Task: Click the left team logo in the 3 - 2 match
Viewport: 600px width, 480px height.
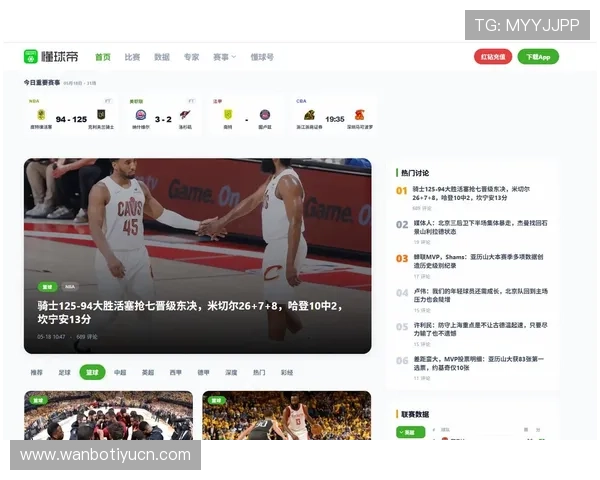Action: pos(141,114)
